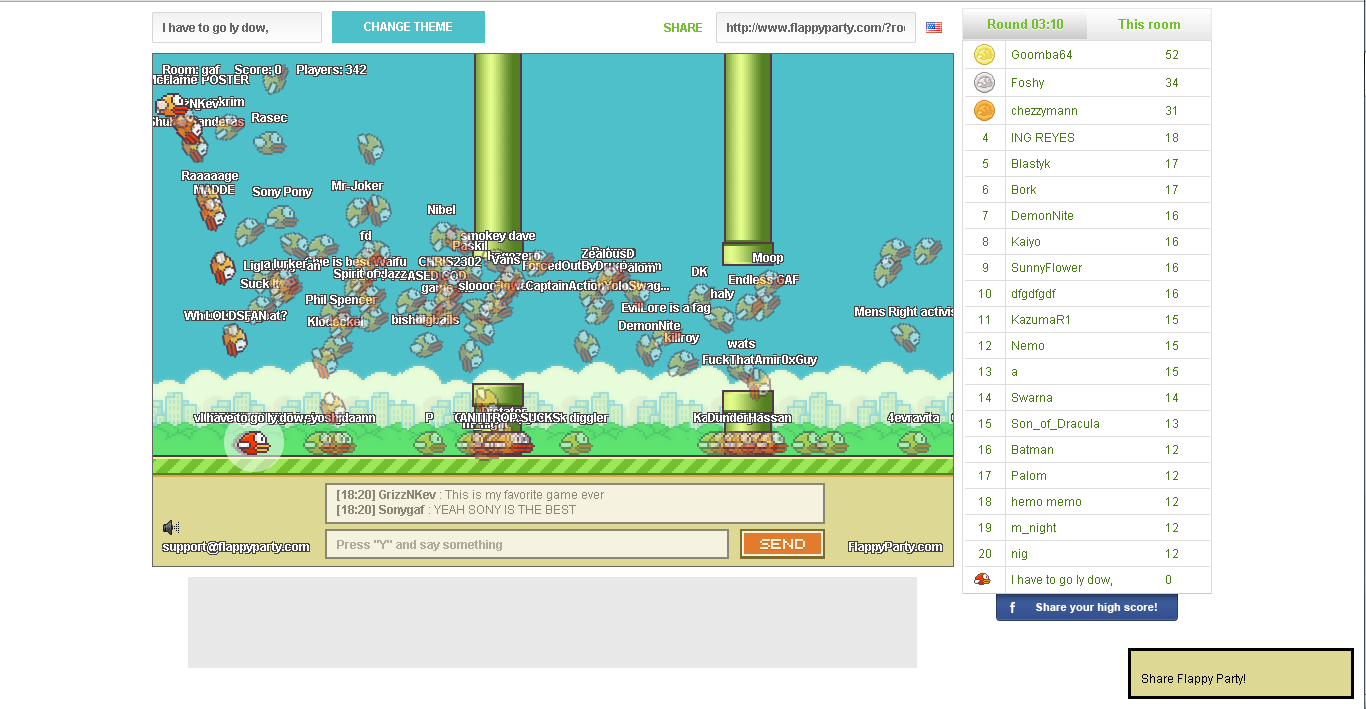1366x709 pixels.
Task: Click the gold medal next to Goomba64
Action: click(984, 55)
